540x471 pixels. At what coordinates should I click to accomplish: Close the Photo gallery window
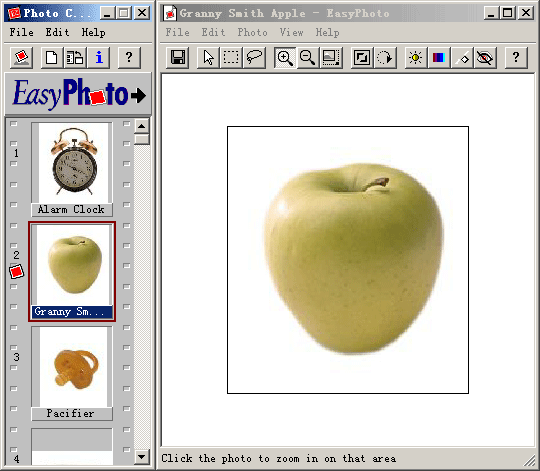pyautogui.click(x=142, y=13)
